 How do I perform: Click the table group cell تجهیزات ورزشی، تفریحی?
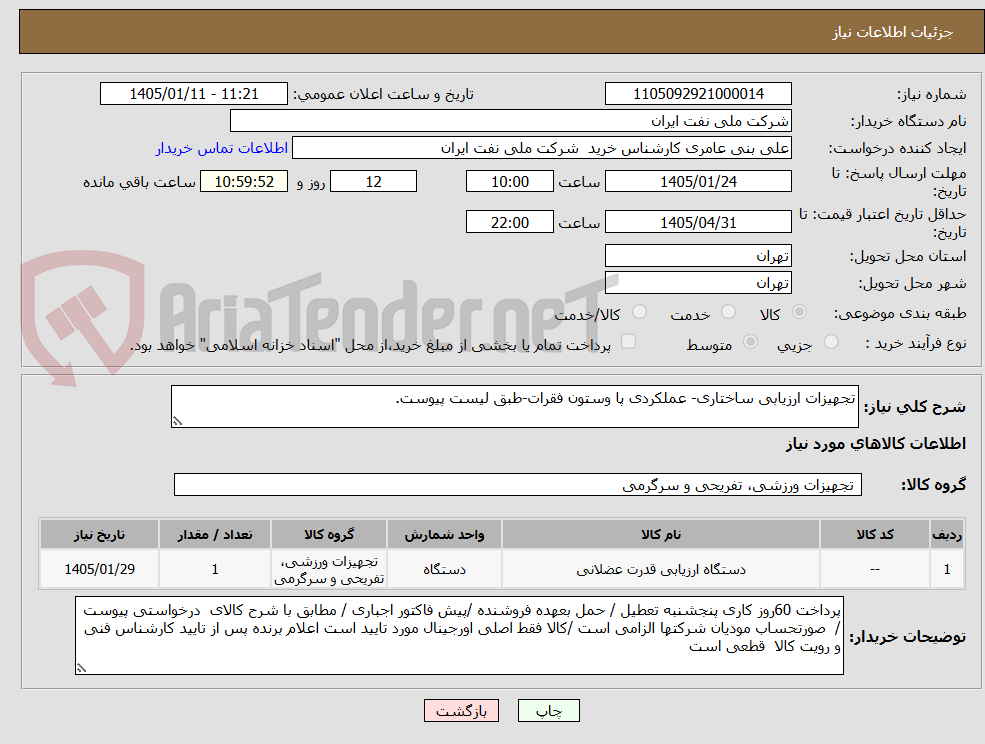pos(329,570)
